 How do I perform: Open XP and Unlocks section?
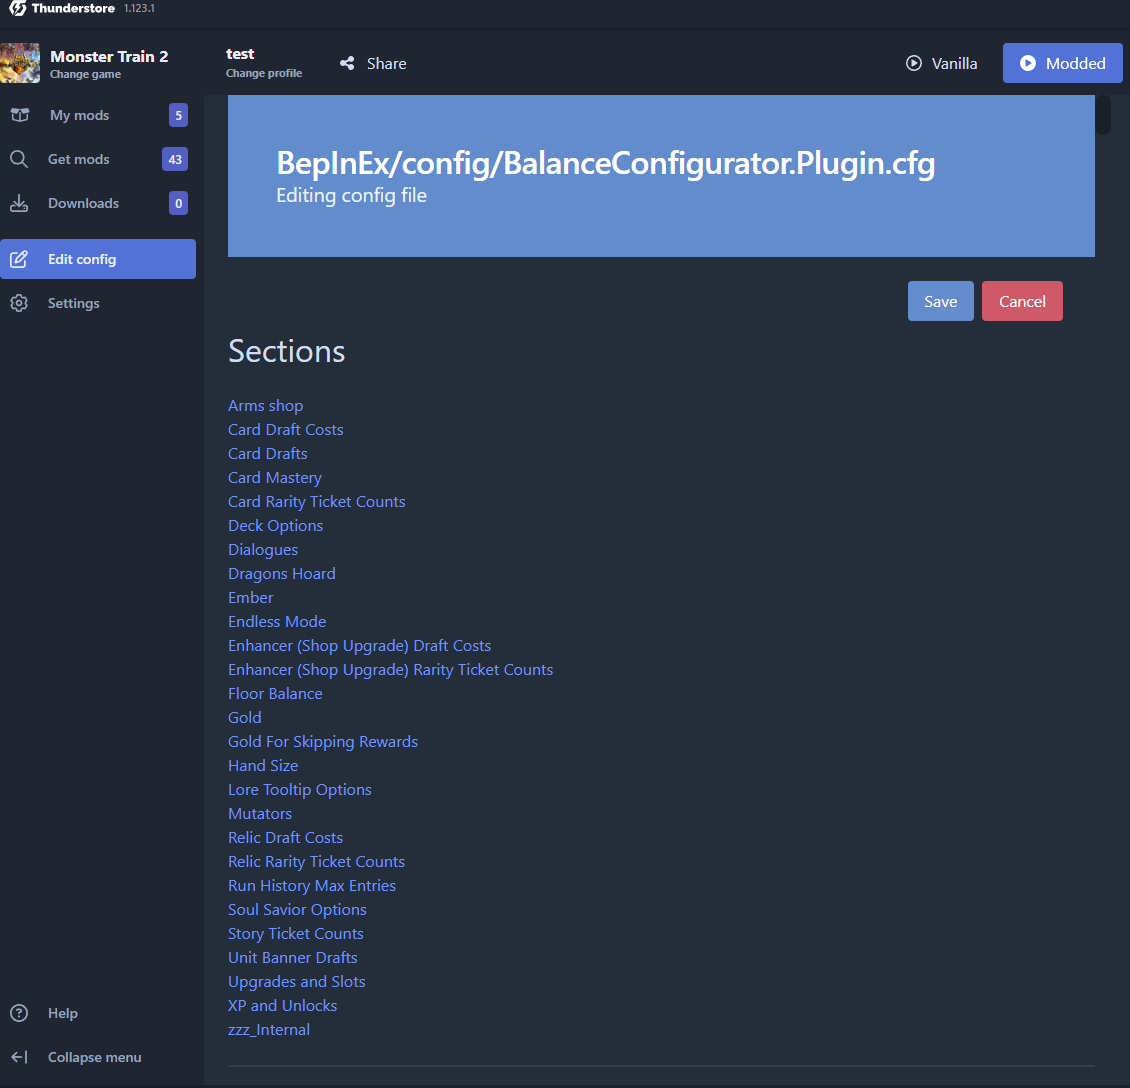click(x=282, y=1006)
